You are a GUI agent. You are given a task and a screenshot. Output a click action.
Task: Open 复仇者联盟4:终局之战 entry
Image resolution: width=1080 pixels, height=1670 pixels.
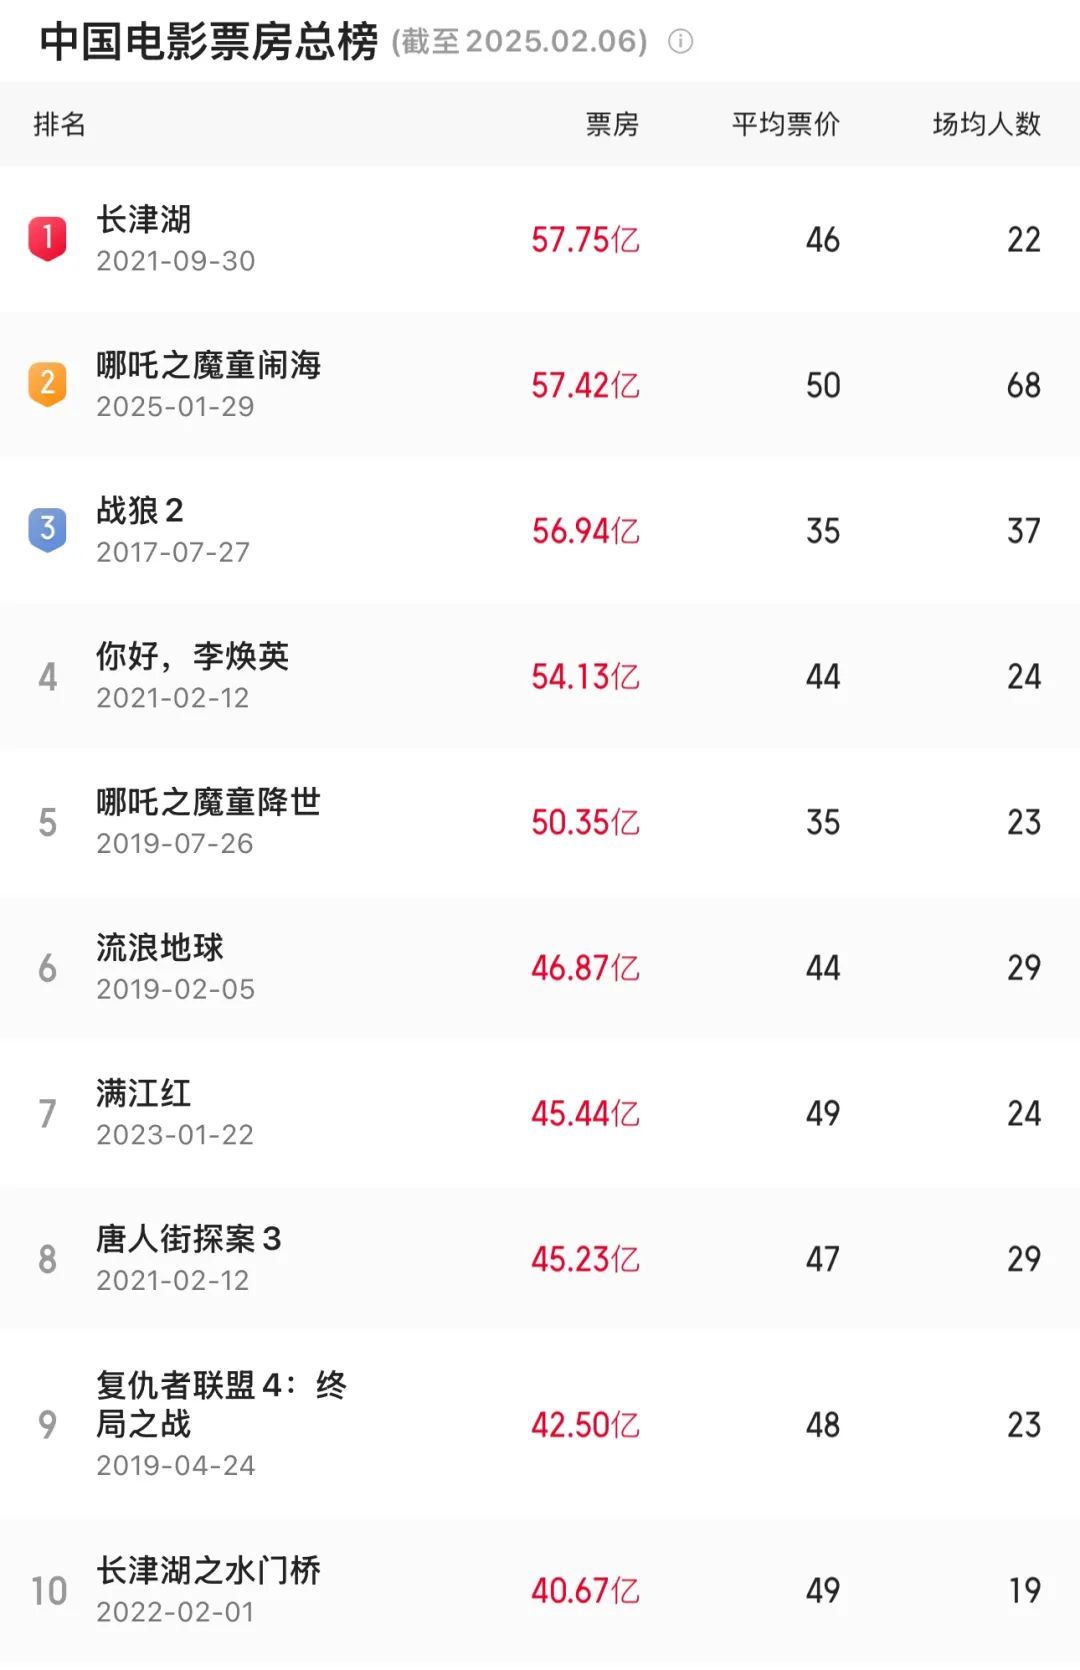[540, 1424]
